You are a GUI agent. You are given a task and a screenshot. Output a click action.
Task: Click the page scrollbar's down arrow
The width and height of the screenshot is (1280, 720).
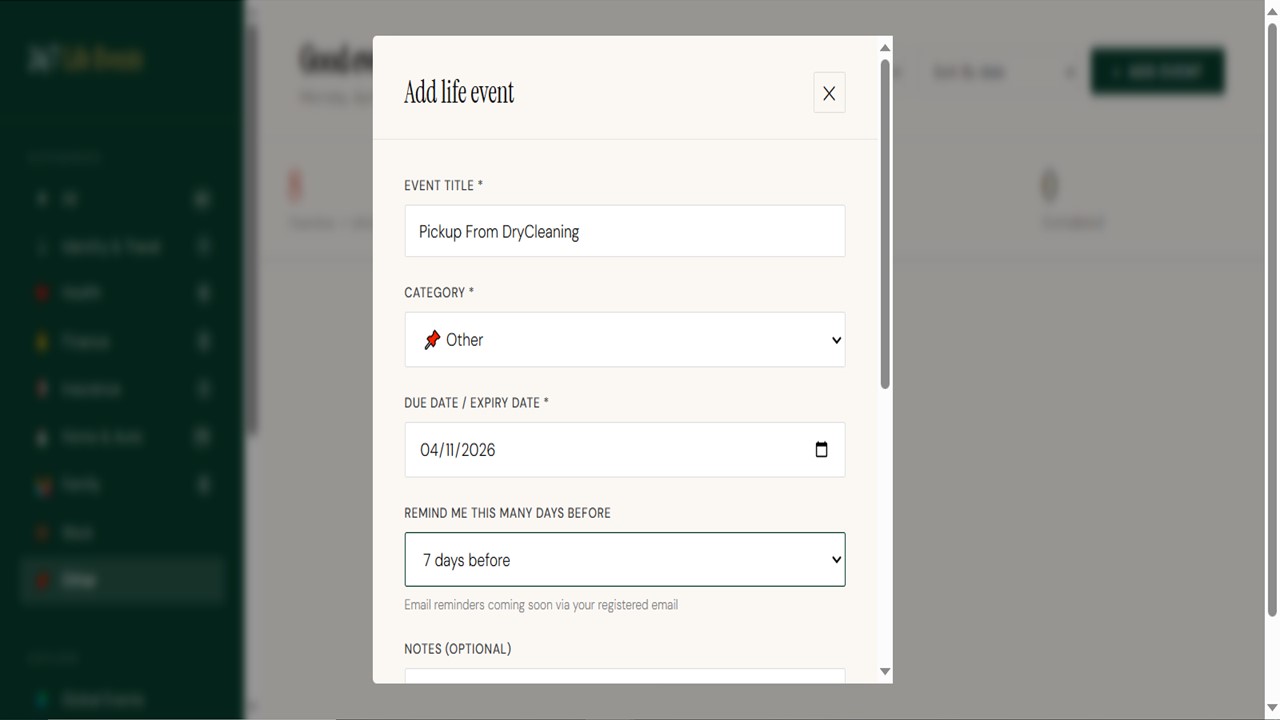pyautogui.click(x=1272, y=709)
